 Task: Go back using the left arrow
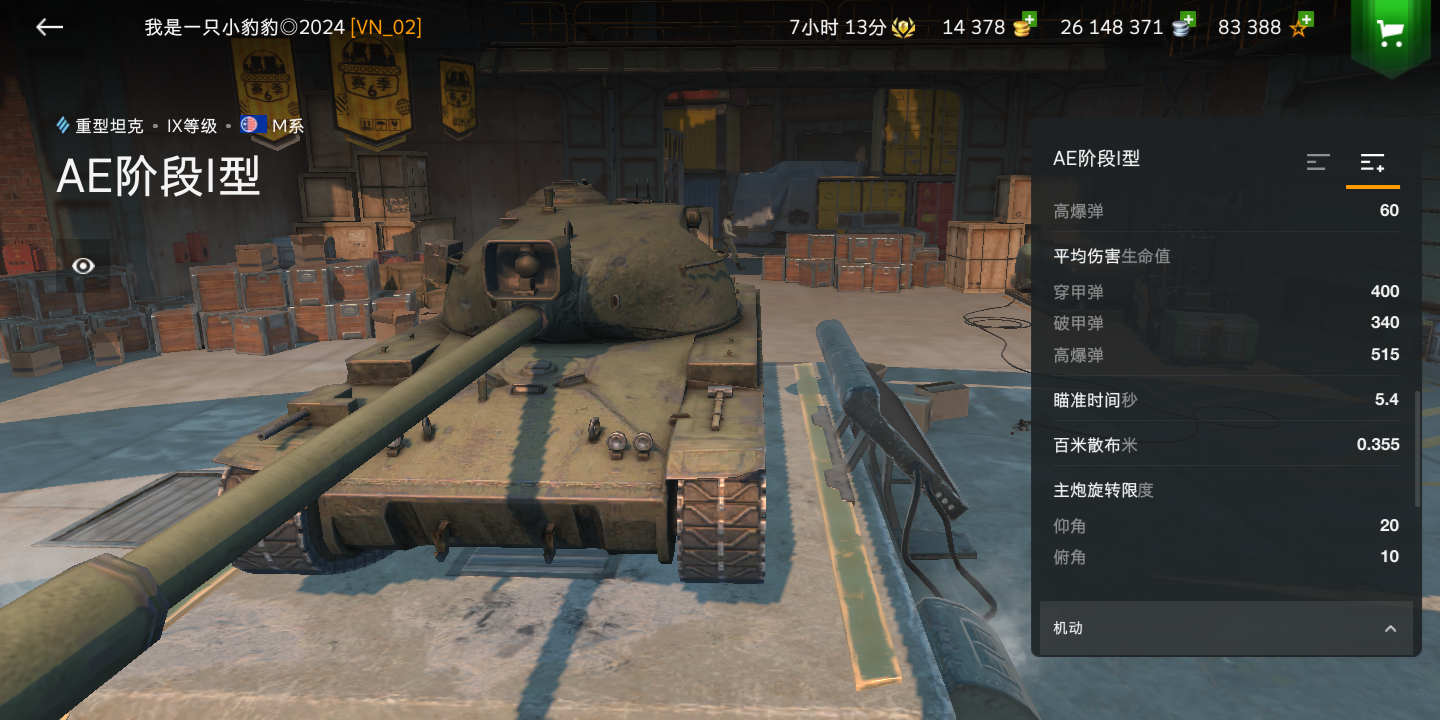49,27
